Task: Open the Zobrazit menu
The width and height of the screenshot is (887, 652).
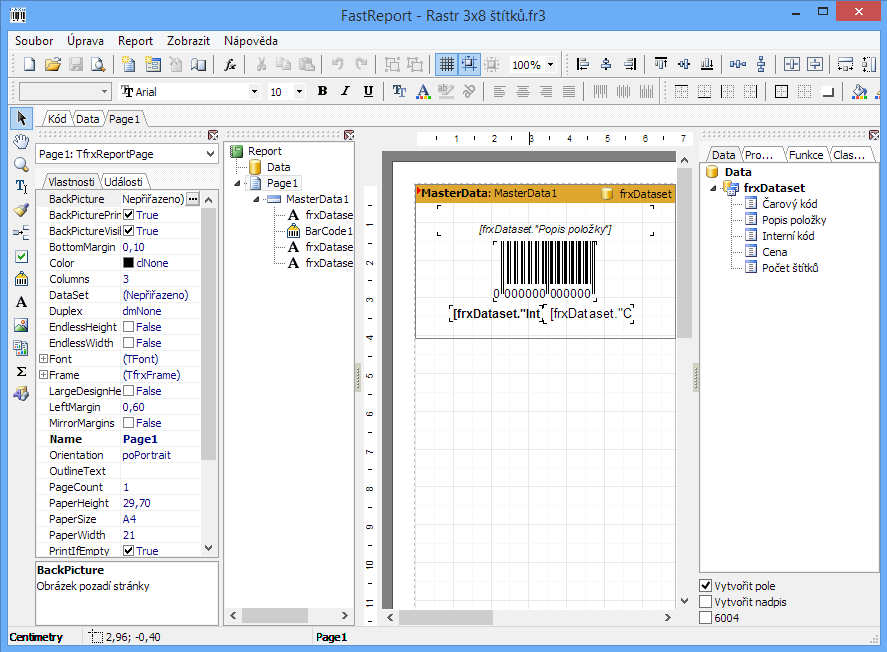Action: tap(188, 41)
